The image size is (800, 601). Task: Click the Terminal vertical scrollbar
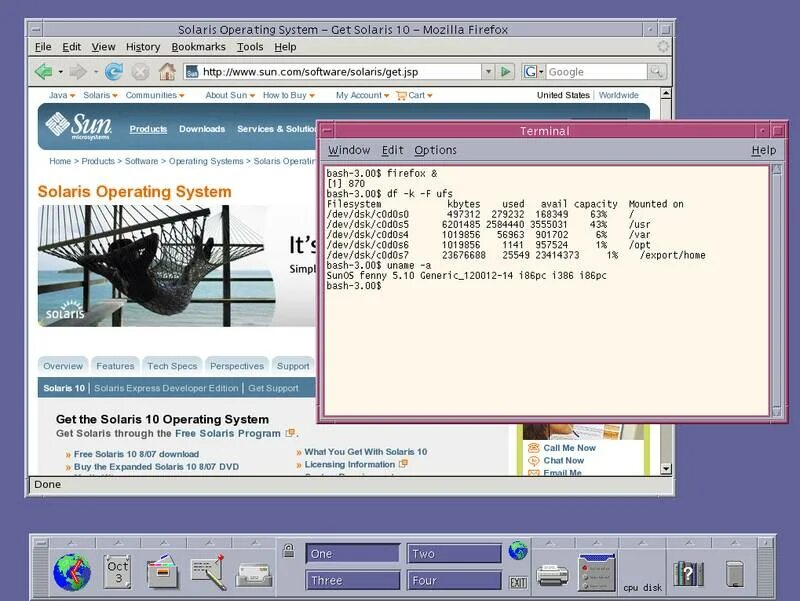(x=777, y=290)
